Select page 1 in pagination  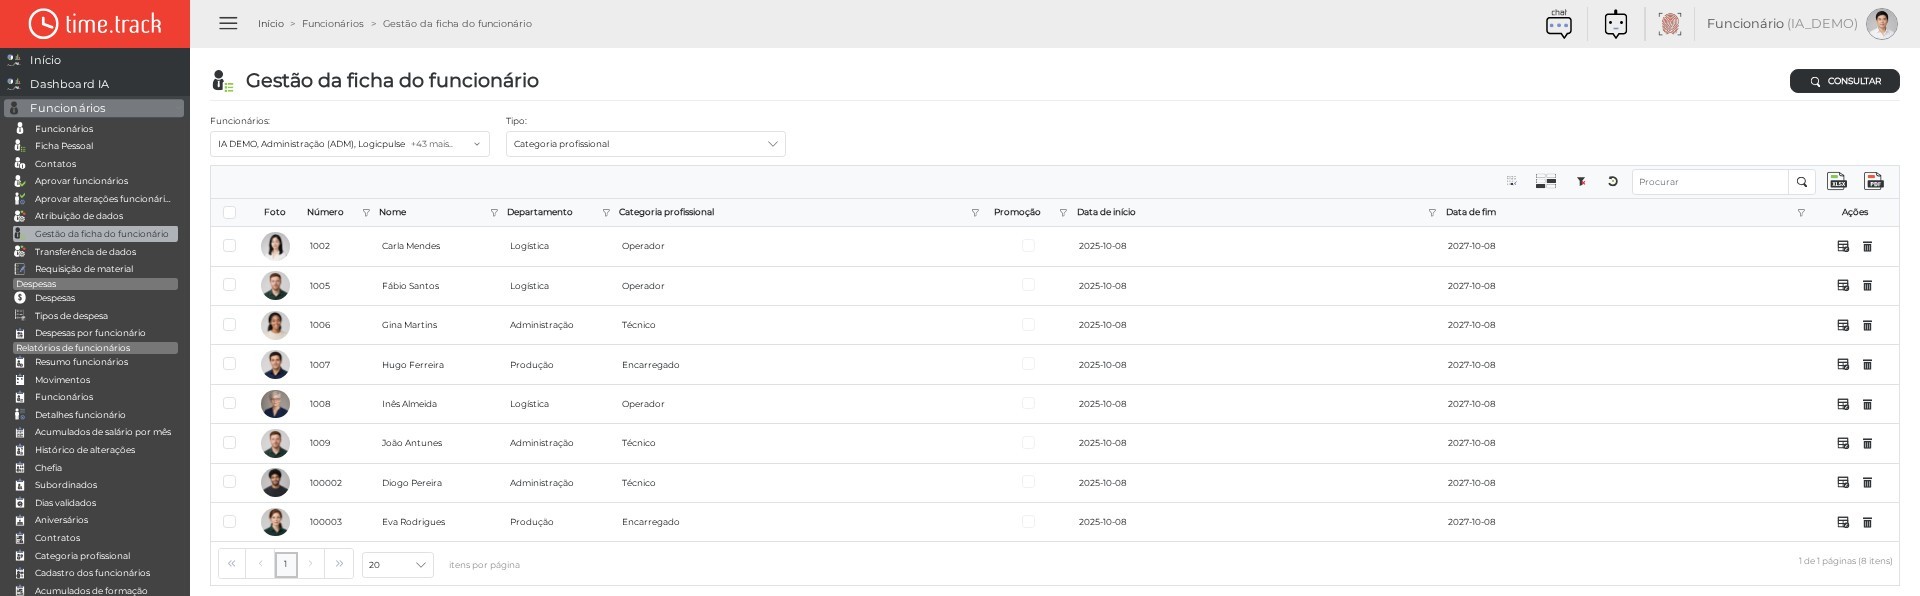pos(286,564)
